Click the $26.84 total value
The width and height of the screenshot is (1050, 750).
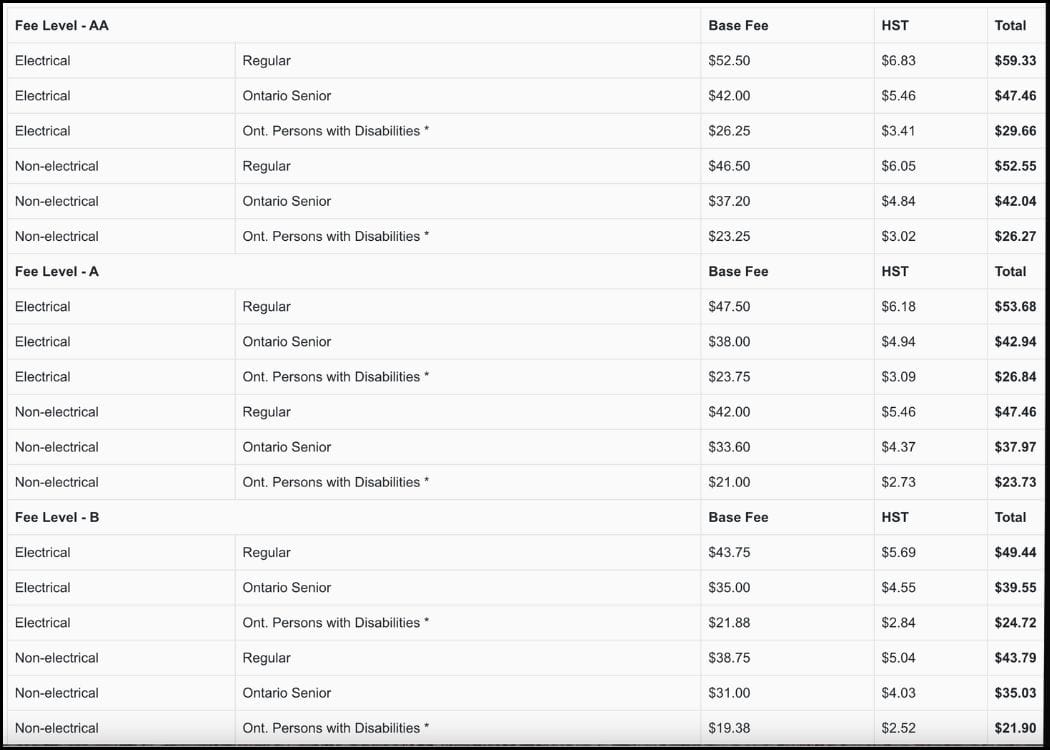click(x=1015, y=376)
